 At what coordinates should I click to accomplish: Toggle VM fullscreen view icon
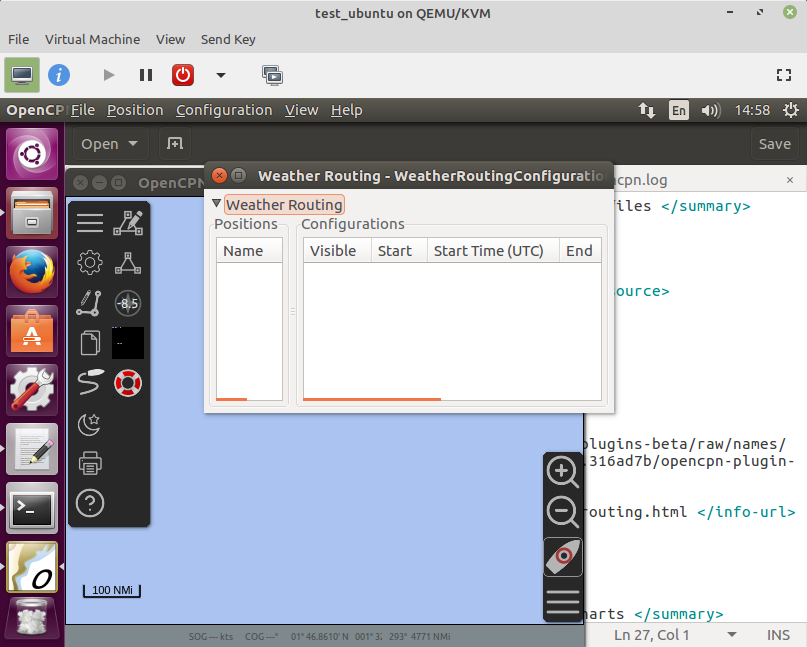coord(784,75)
